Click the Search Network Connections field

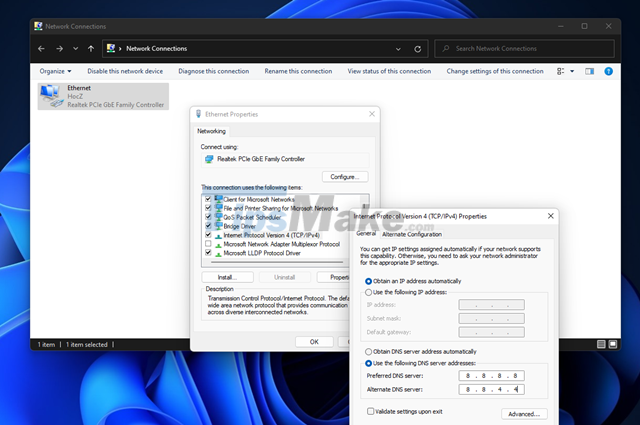[524, 49]
